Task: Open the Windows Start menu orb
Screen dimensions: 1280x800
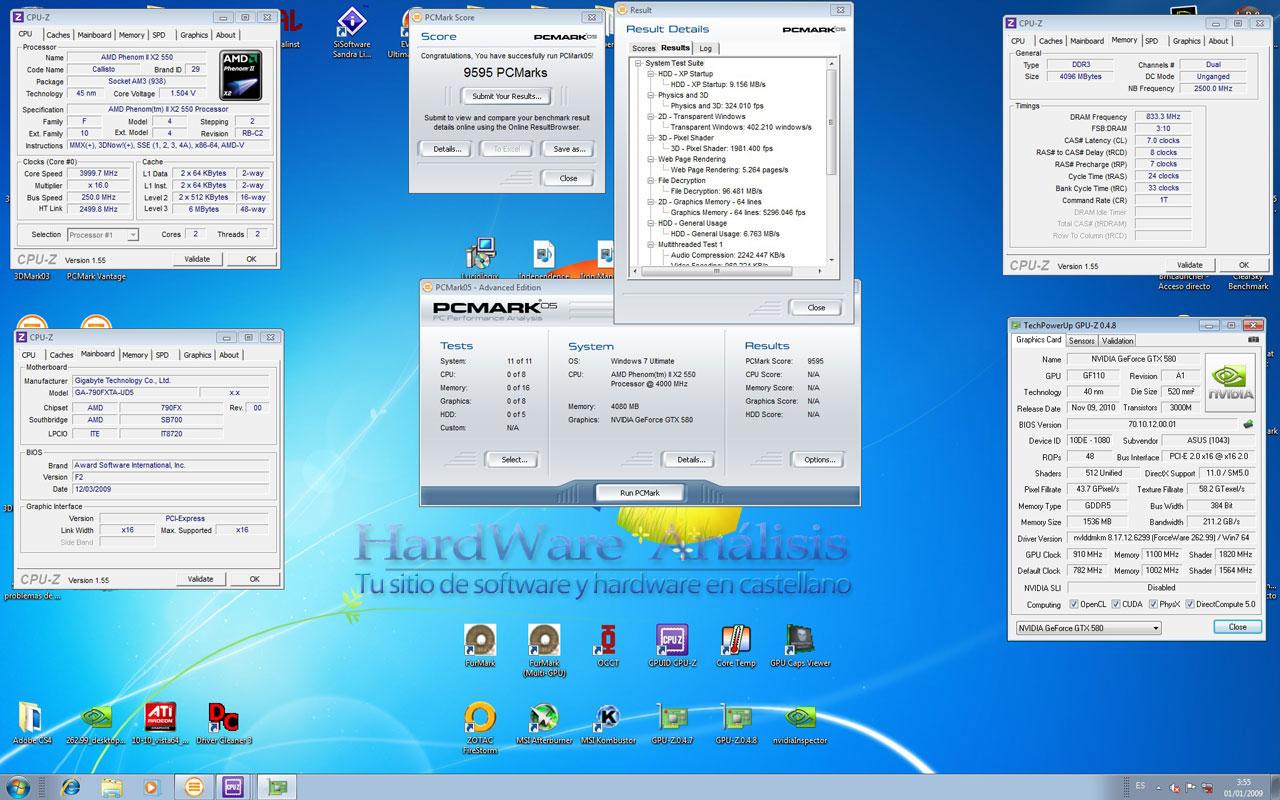Action: 19,786
